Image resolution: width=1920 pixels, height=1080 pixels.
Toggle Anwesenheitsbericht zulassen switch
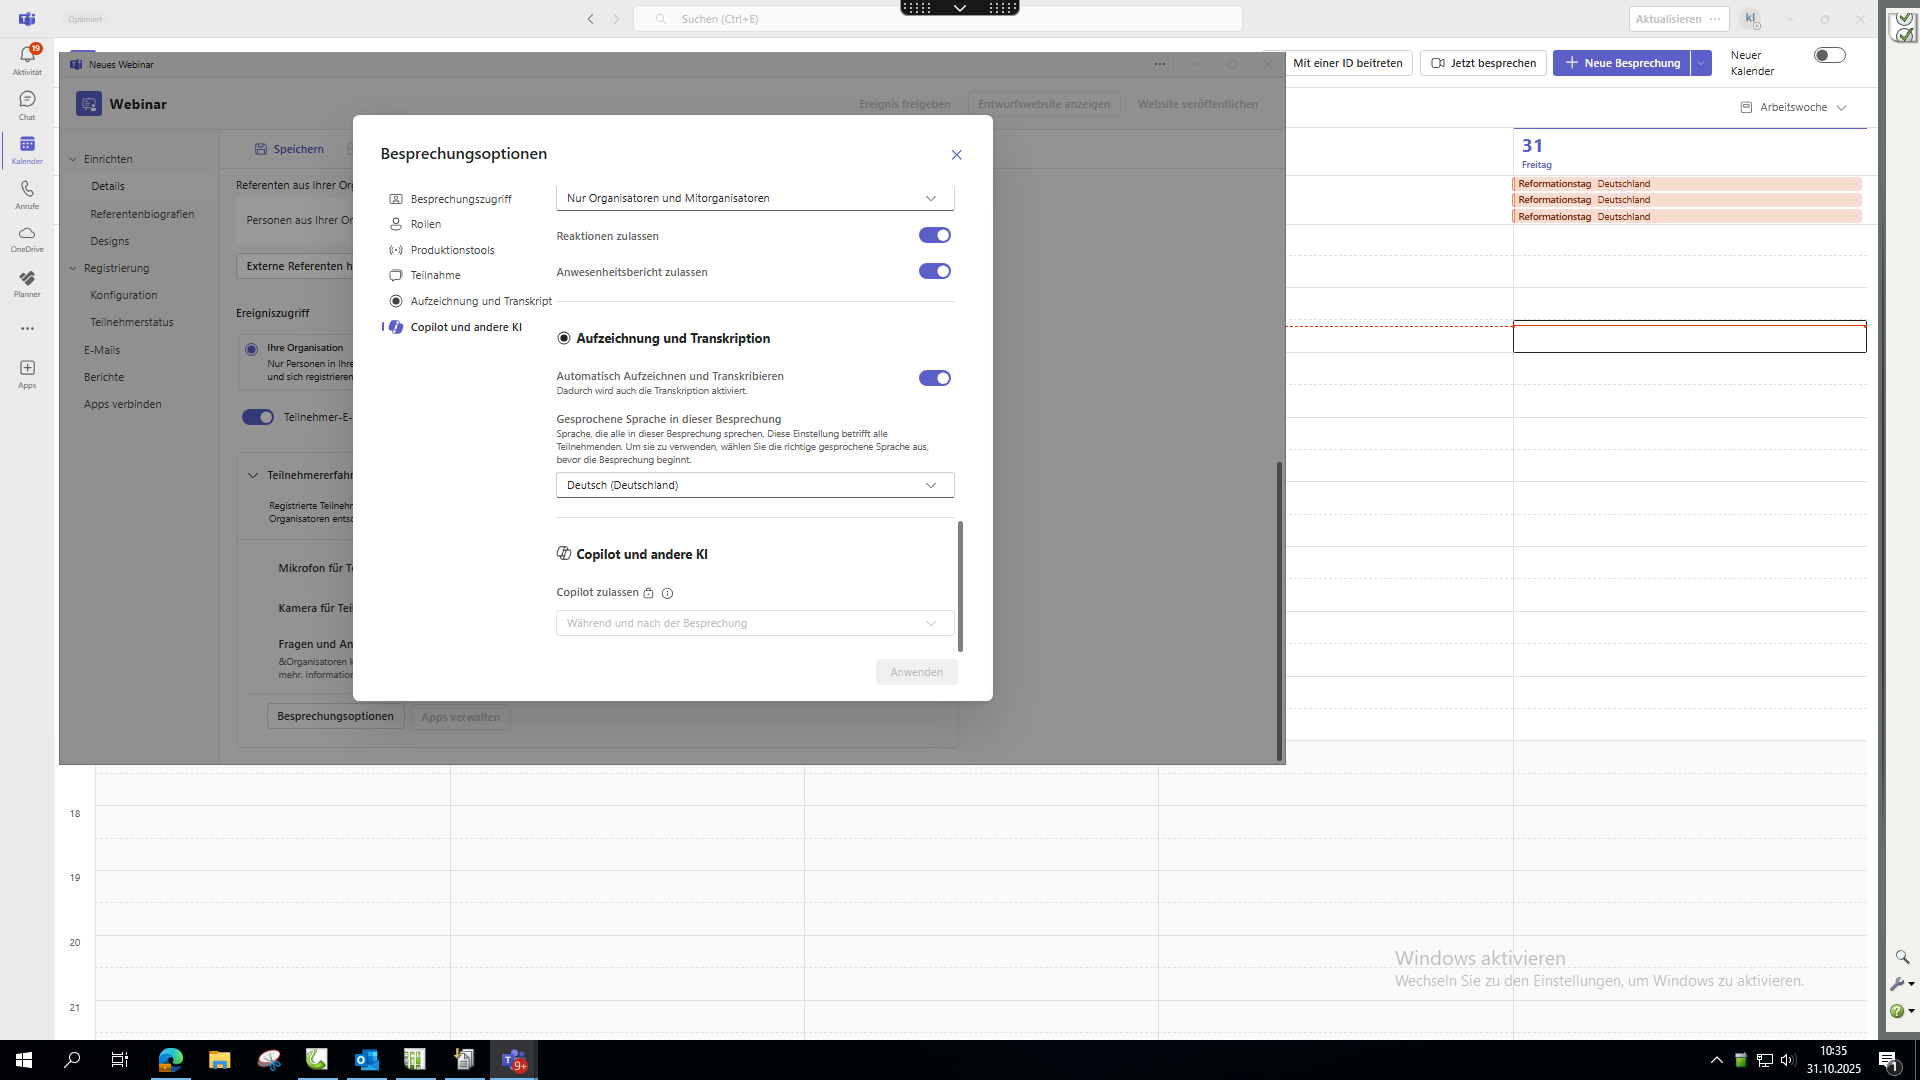(934, 271)
